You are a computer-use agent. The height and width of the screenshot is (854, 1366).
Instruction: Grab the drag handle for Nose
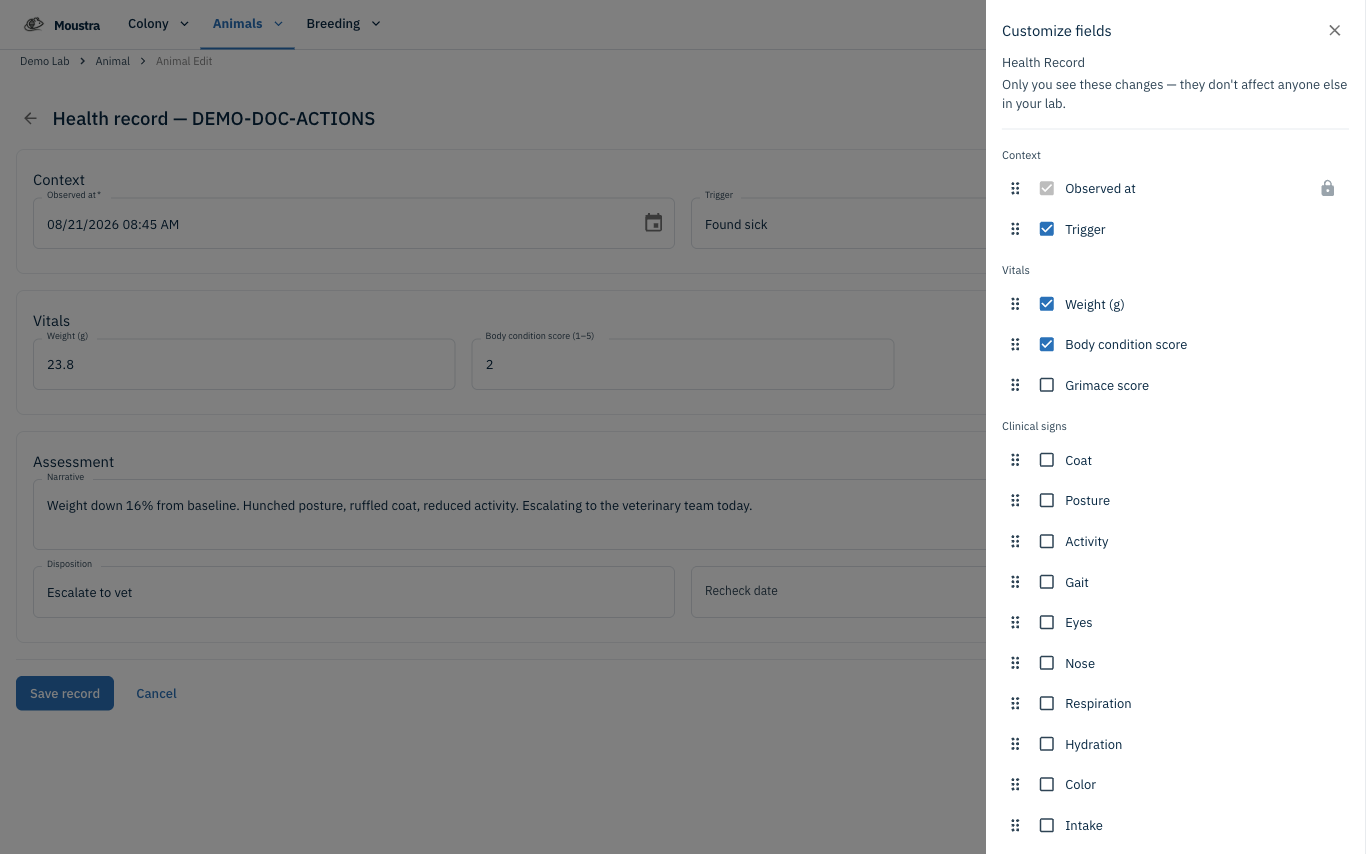(x=1015, y=663)
